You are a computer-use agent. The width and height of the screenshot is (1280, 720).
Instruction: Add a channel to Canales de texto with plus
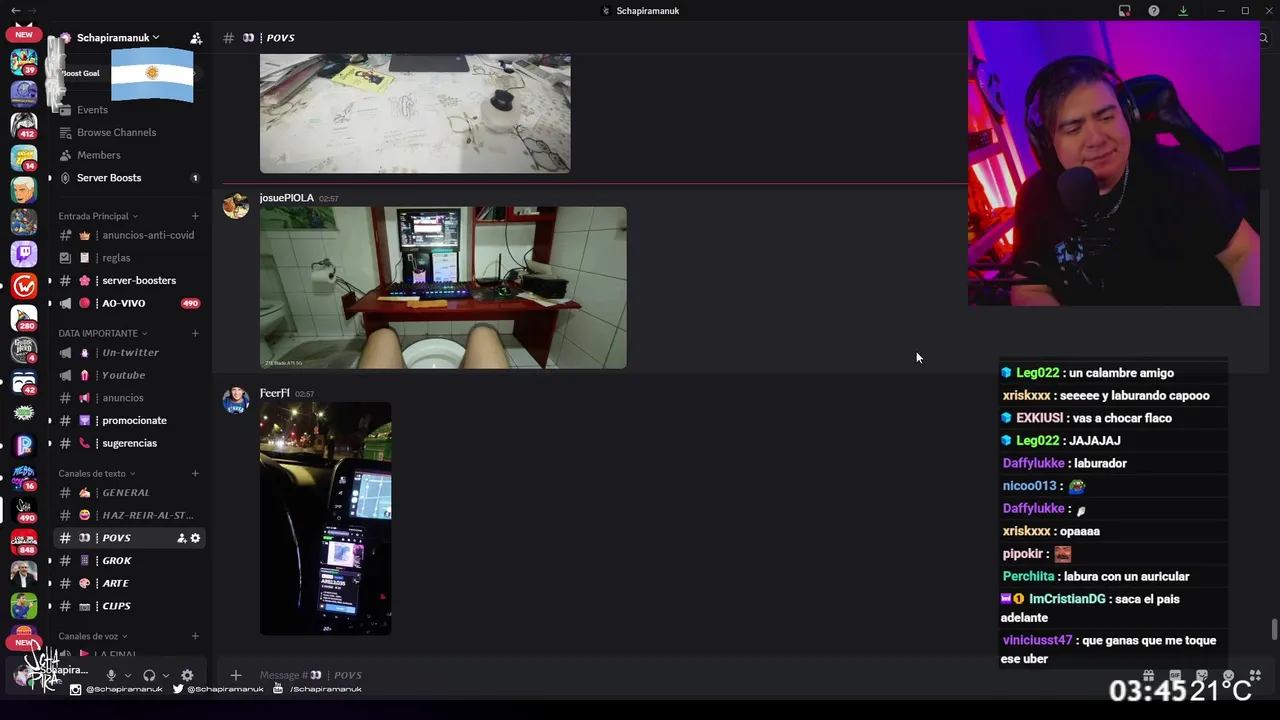(195, 473)
